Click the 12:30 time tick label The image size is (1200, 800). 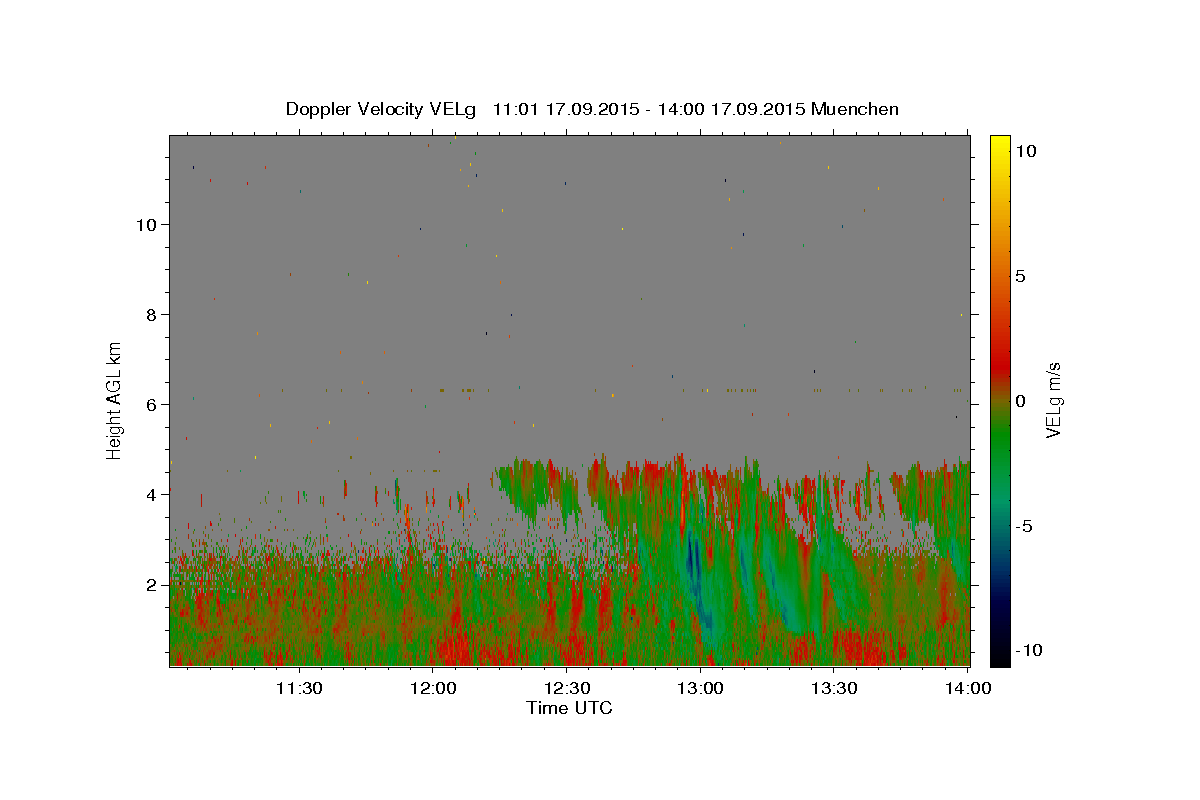567,688
